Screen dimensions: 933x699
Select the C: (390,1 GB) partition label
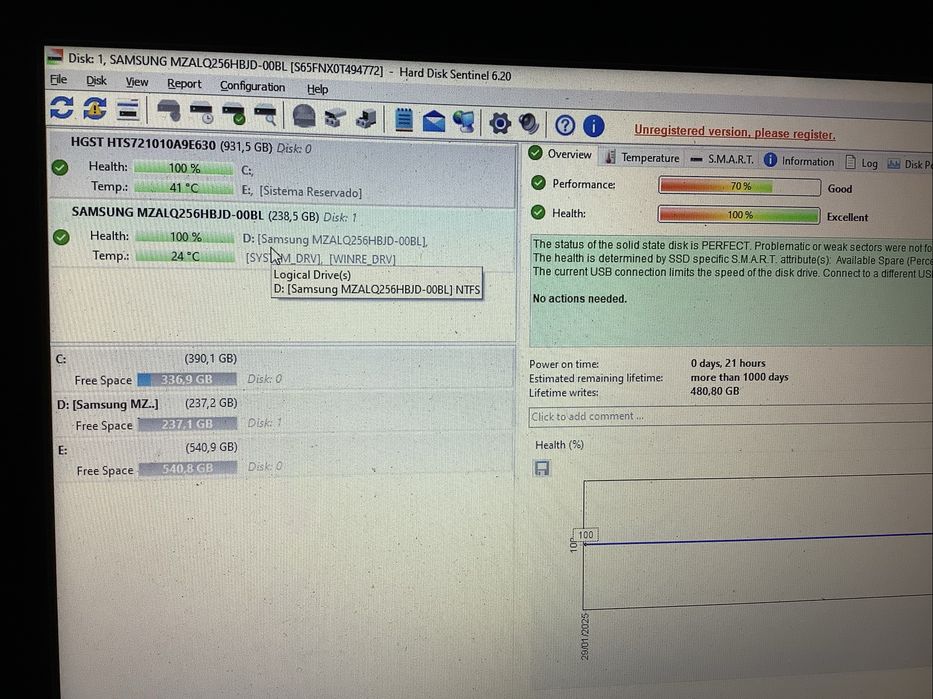tap(146, 359)
